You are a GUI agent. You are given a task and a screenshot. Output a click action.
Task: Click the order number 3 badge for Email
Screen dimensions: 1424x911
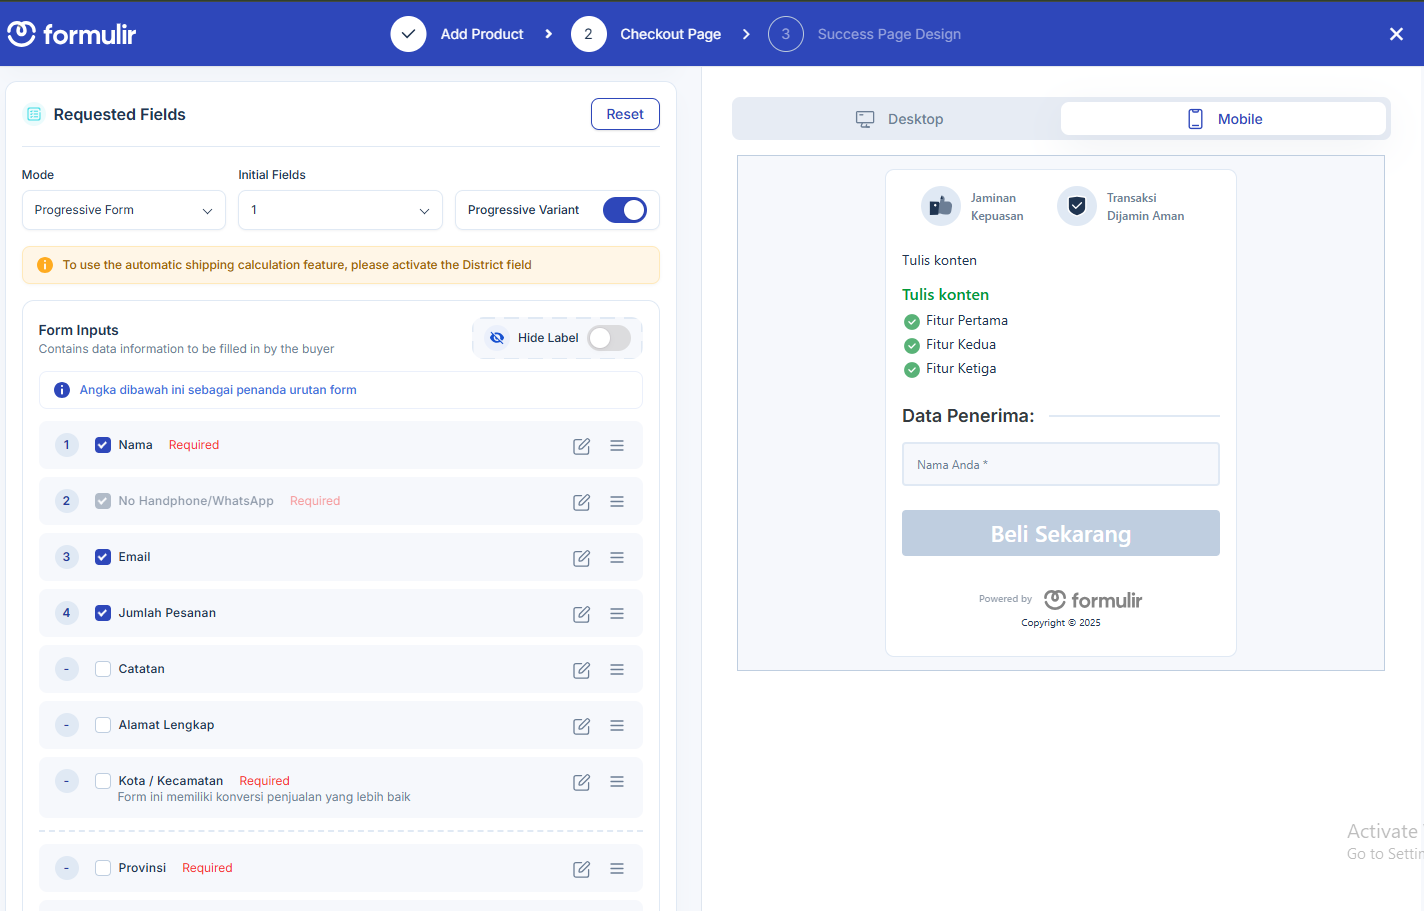pyautogui.click(x=67, y=557)
